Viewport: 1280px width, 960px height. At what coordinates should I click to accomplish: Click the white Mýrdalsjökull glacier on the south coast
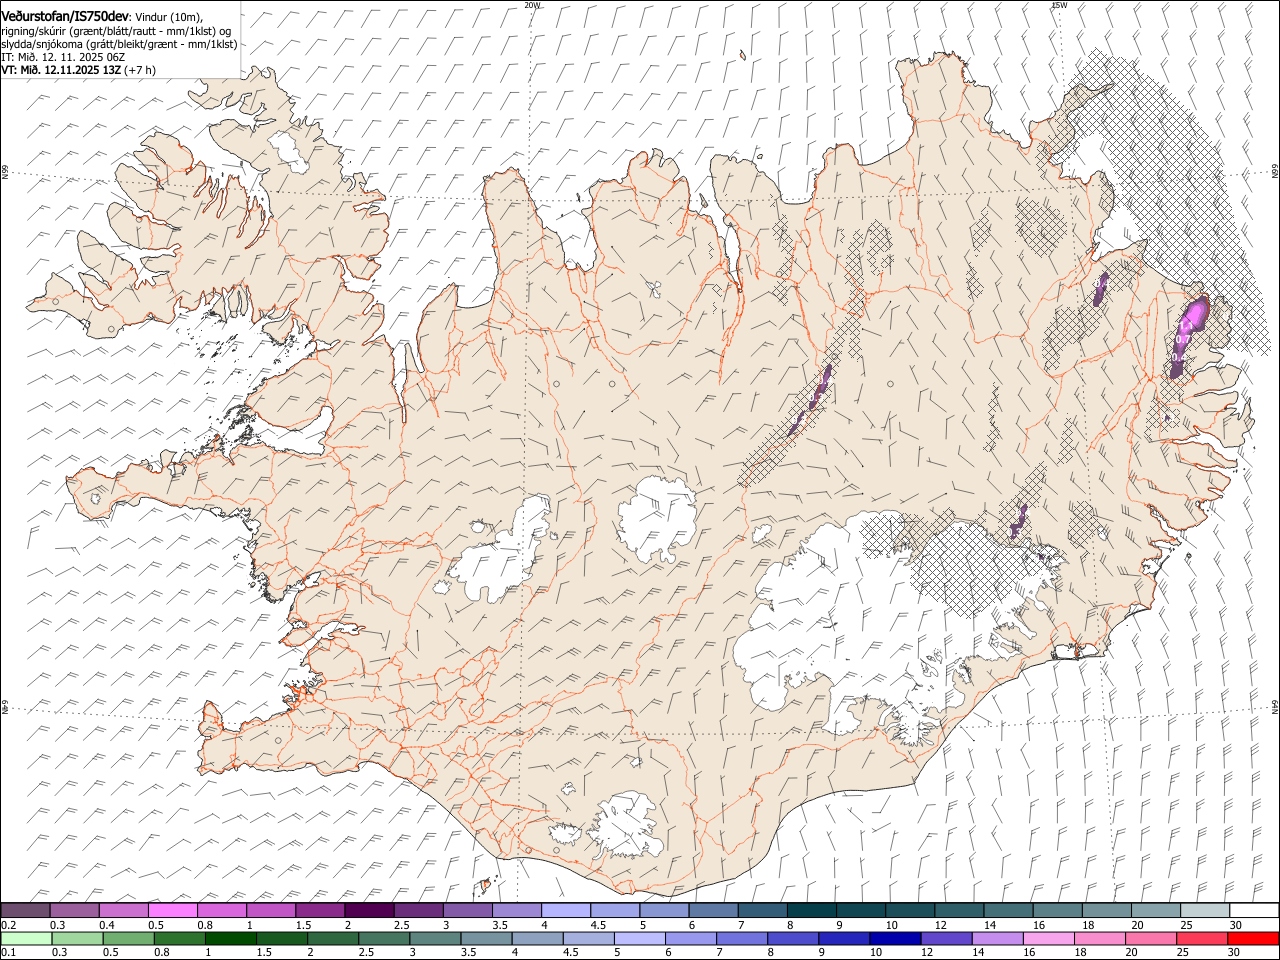coord(623,825)
